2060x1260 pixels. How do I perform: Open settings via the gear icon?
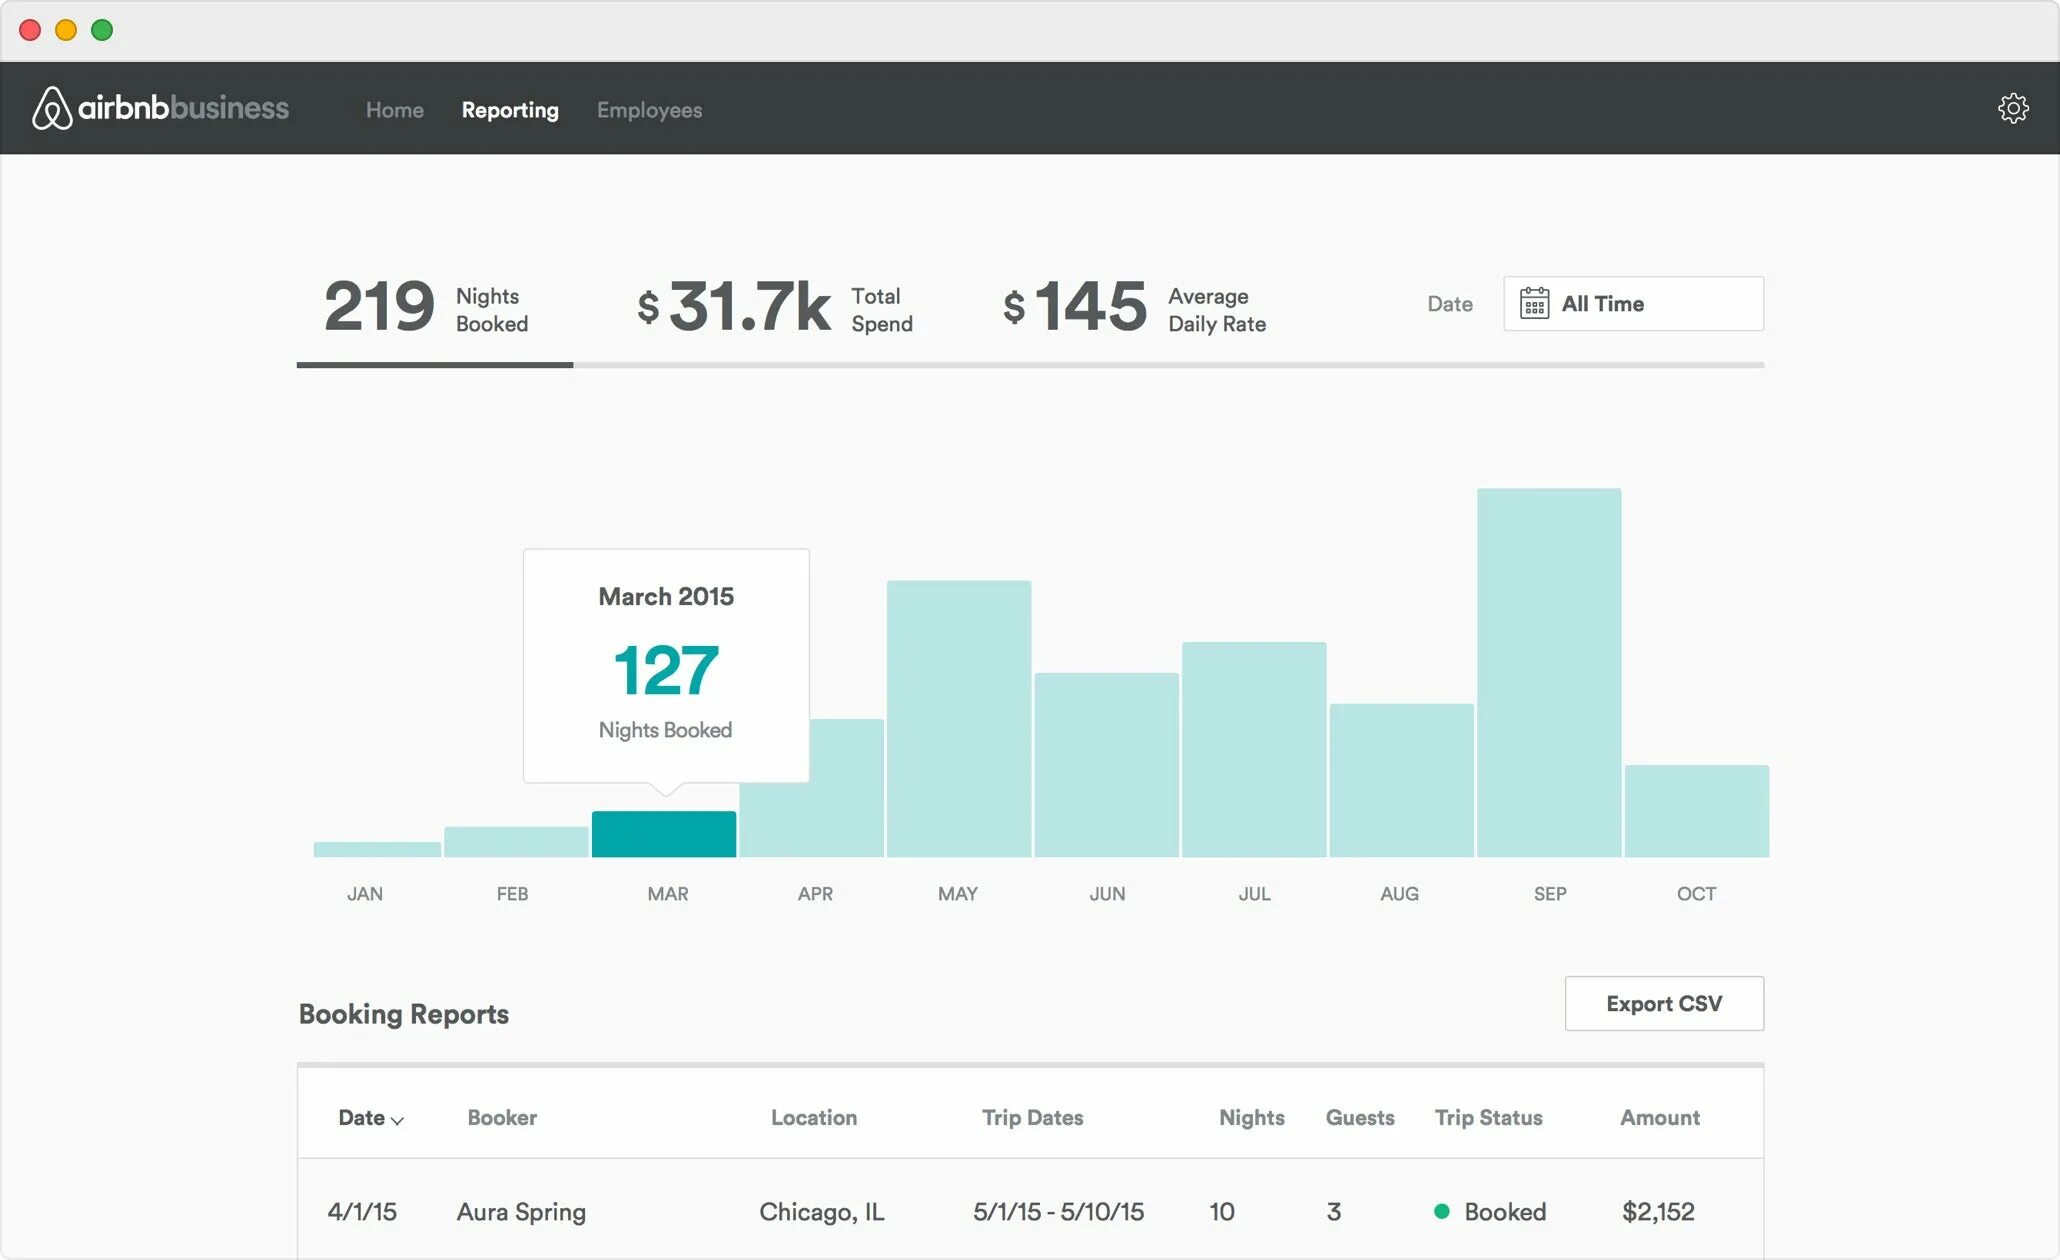pyautogui.click(x=2012, y=108)
